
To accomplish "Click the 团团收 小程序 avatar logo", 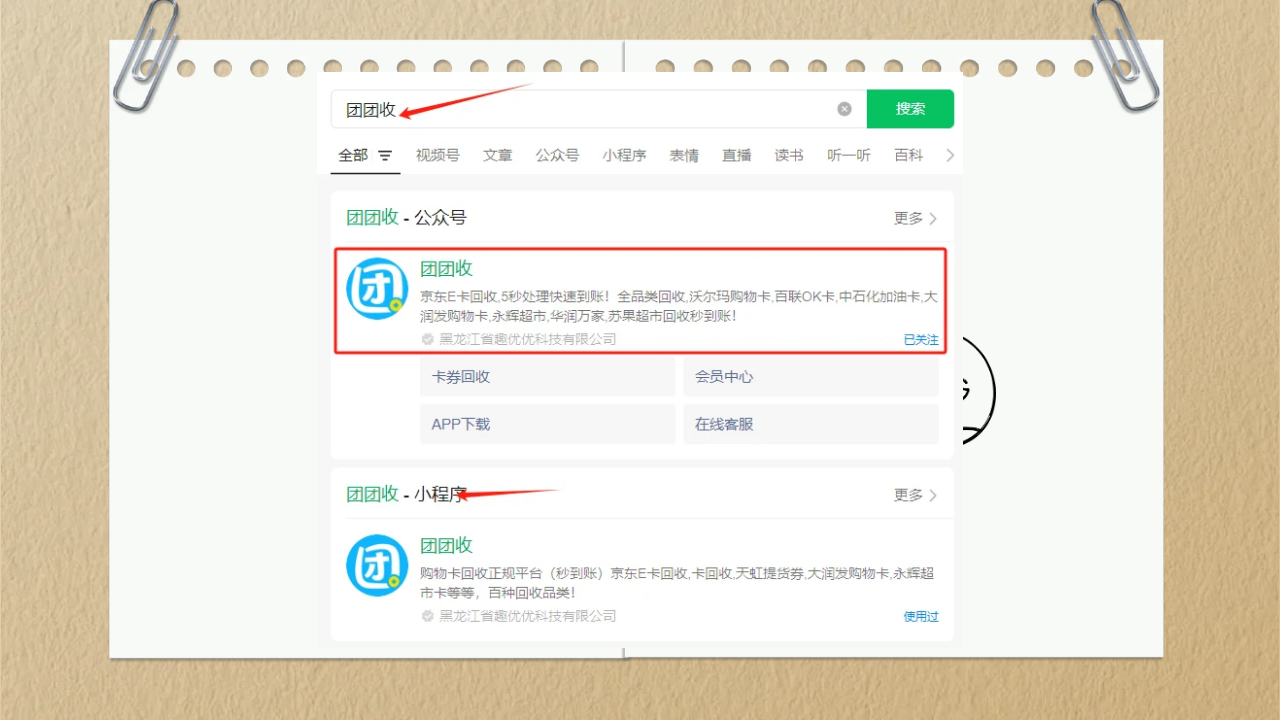I will click(x=377, y=566).
